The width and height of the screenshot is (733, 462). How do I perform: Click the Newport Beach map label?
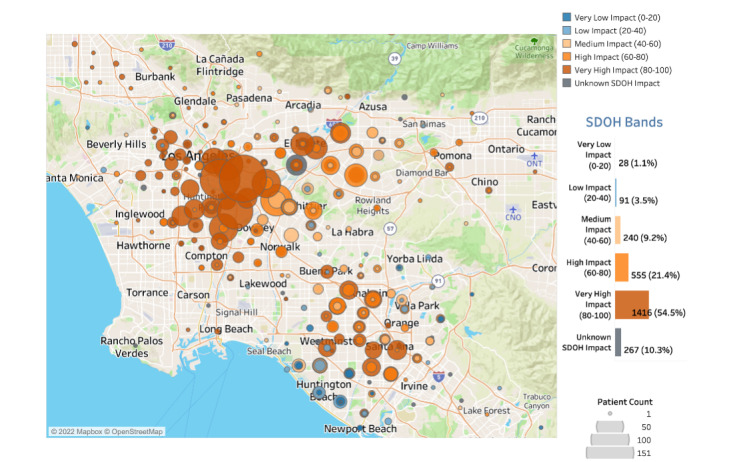click(x=360, y=429)
